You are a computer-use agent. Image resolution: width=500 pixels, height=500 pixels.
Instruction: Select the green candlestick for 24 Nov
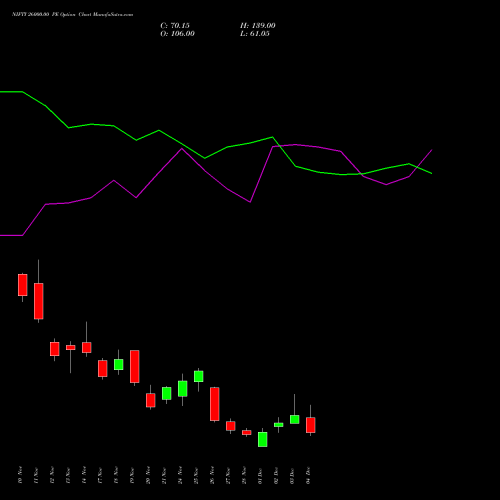183,389
